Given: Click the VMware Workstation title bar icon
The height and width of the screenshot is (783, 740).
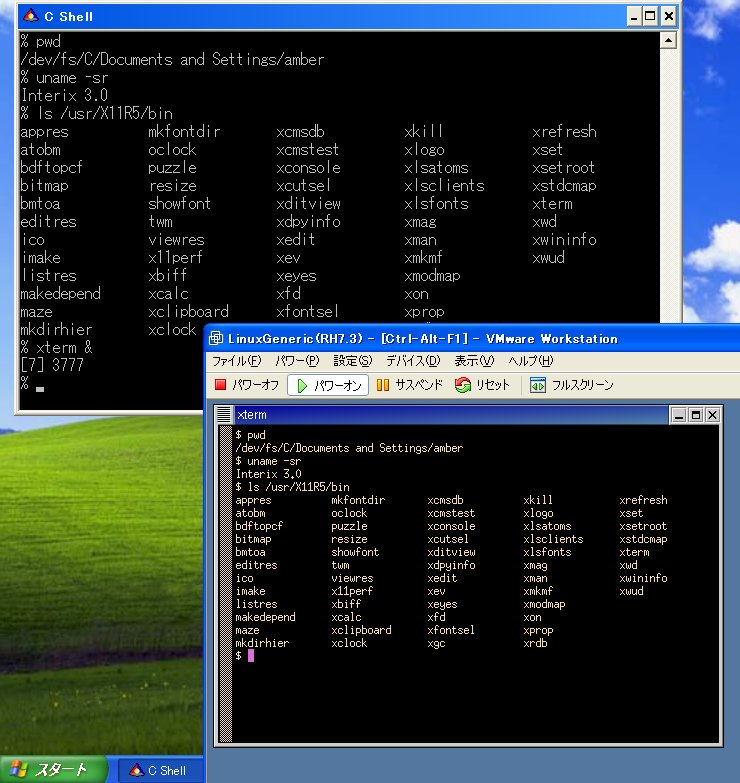Looking at the screenshot, I should tap(216, 339).
